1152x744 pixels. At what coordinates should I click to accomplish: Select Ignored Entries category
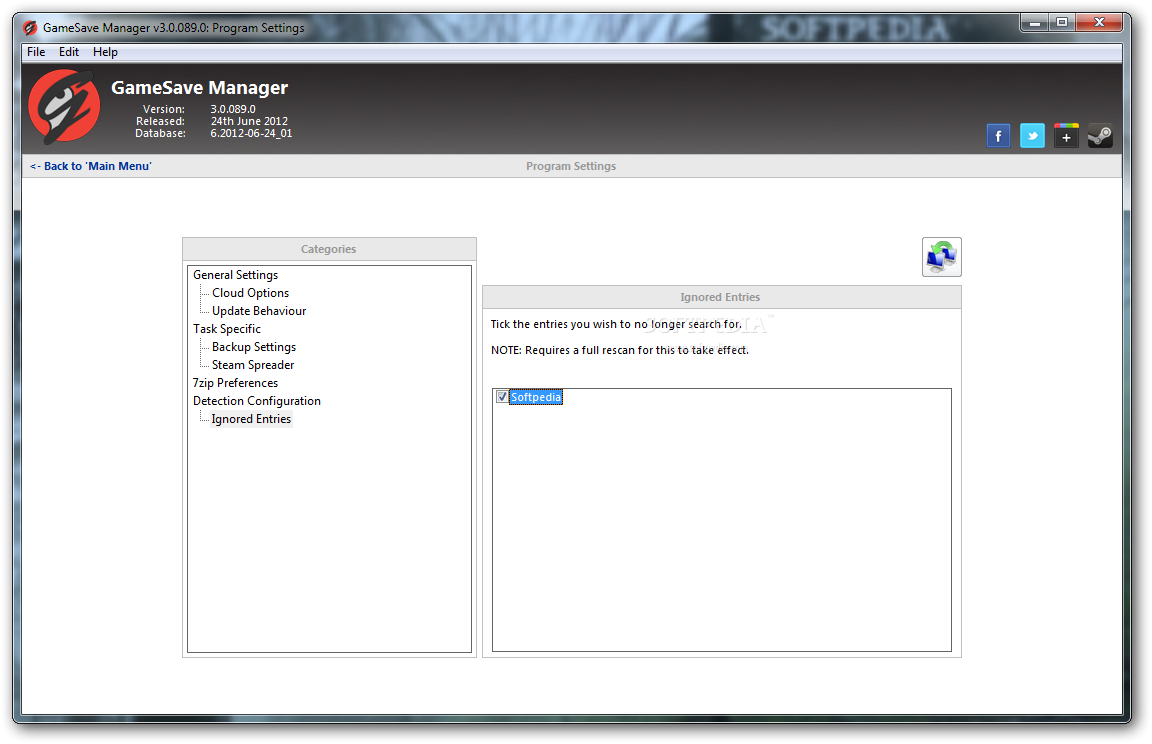point(251,419)
